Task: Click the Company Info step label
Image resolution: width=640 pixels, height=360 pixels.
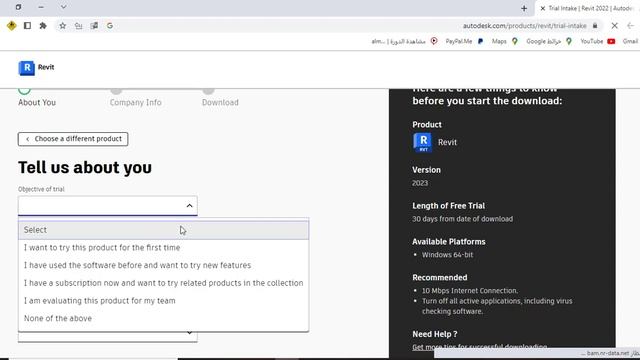Action: 136,102
